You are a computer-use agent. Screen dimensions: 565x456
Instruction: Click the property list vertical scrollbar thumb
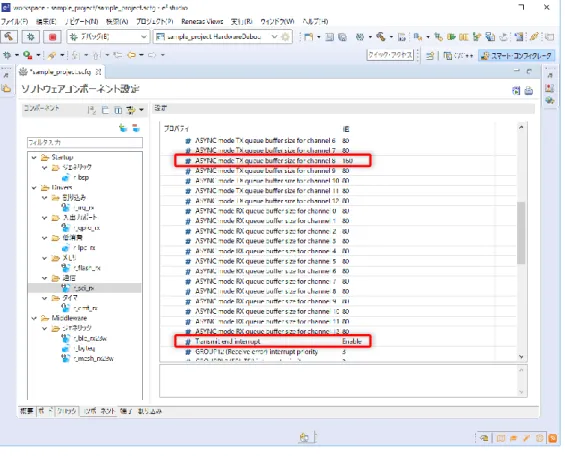tap(521, 233)
